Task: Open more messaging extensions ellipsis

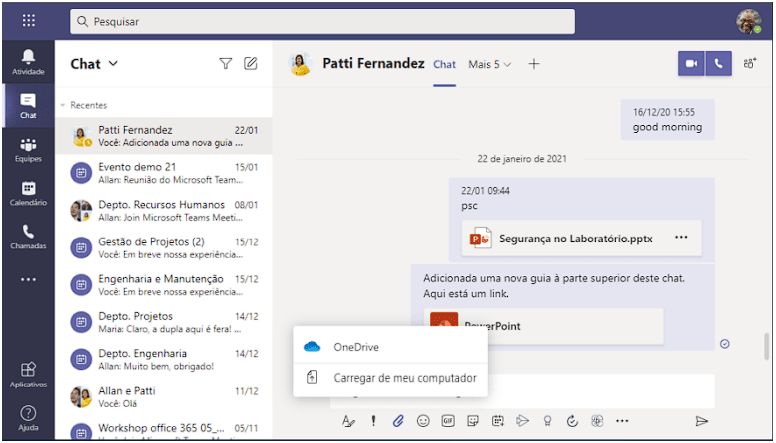Action: [622, 421]
